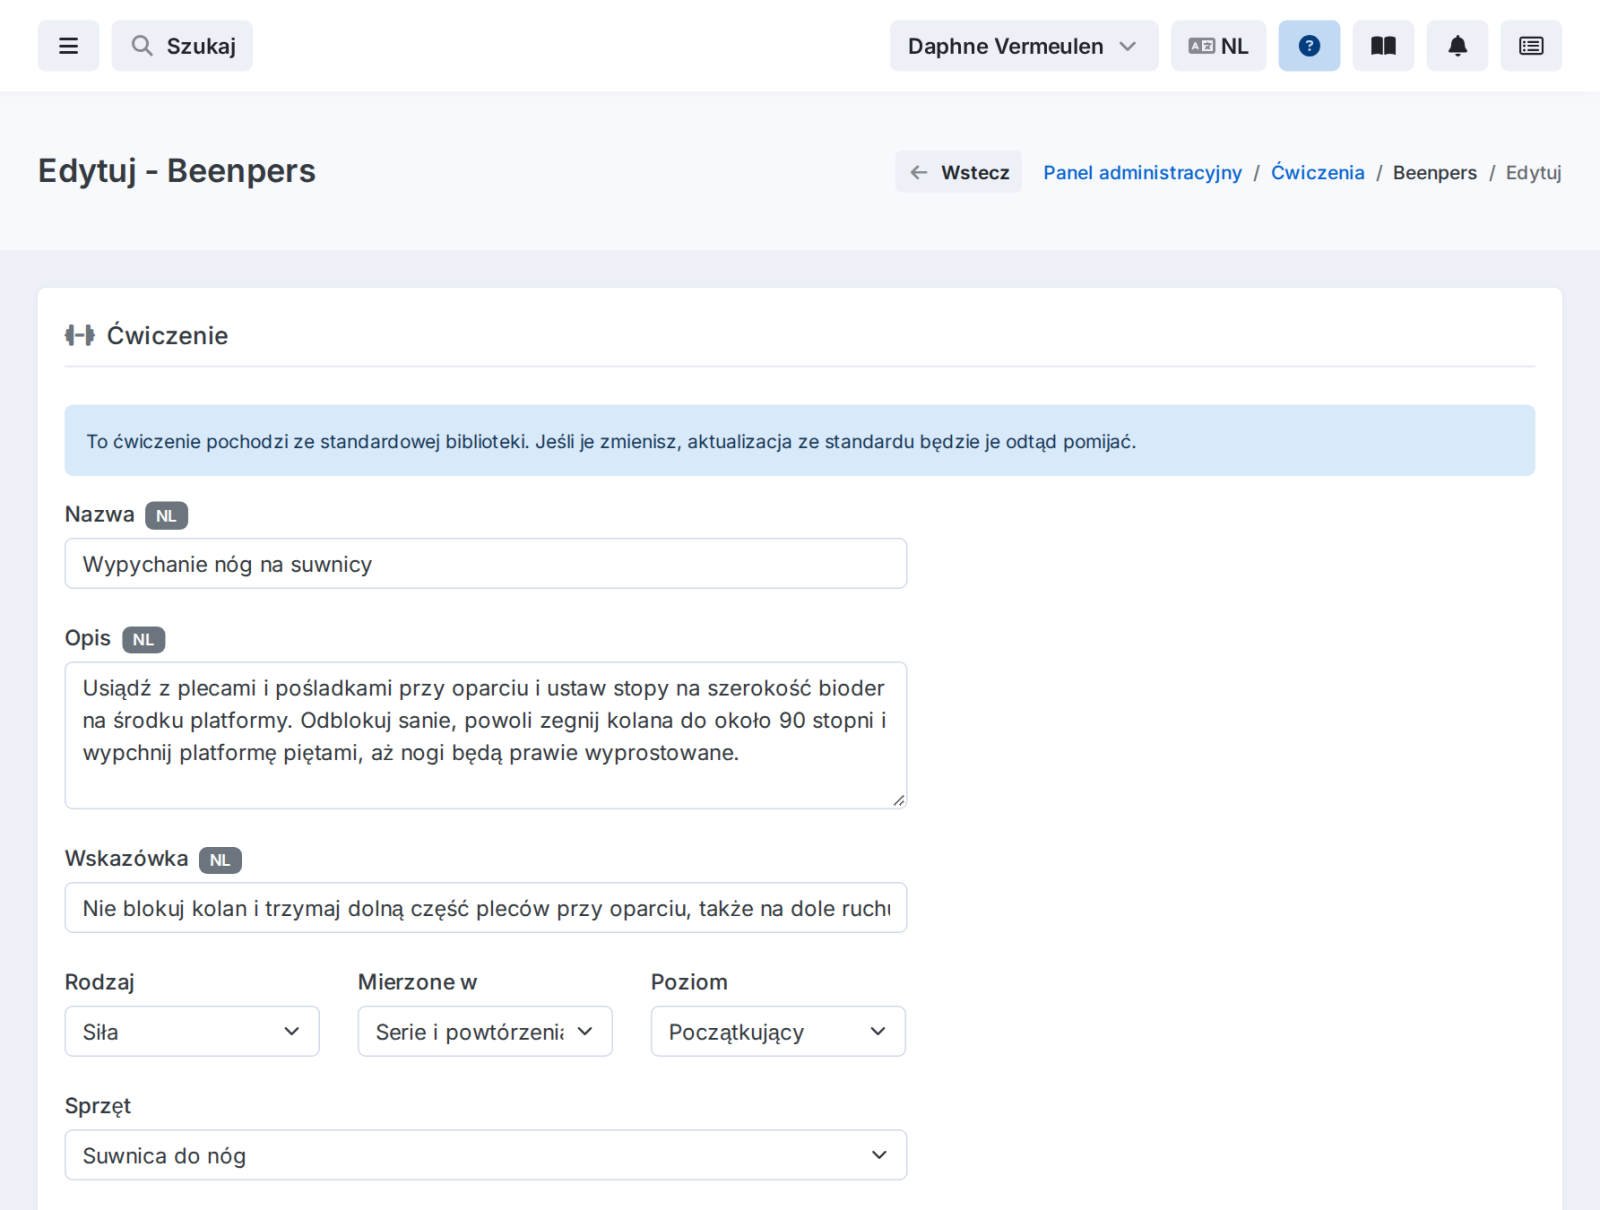Screen dimensions: 1600x1210
Task: Open the Mierzone w dropdown
Action: (485, 1031)
